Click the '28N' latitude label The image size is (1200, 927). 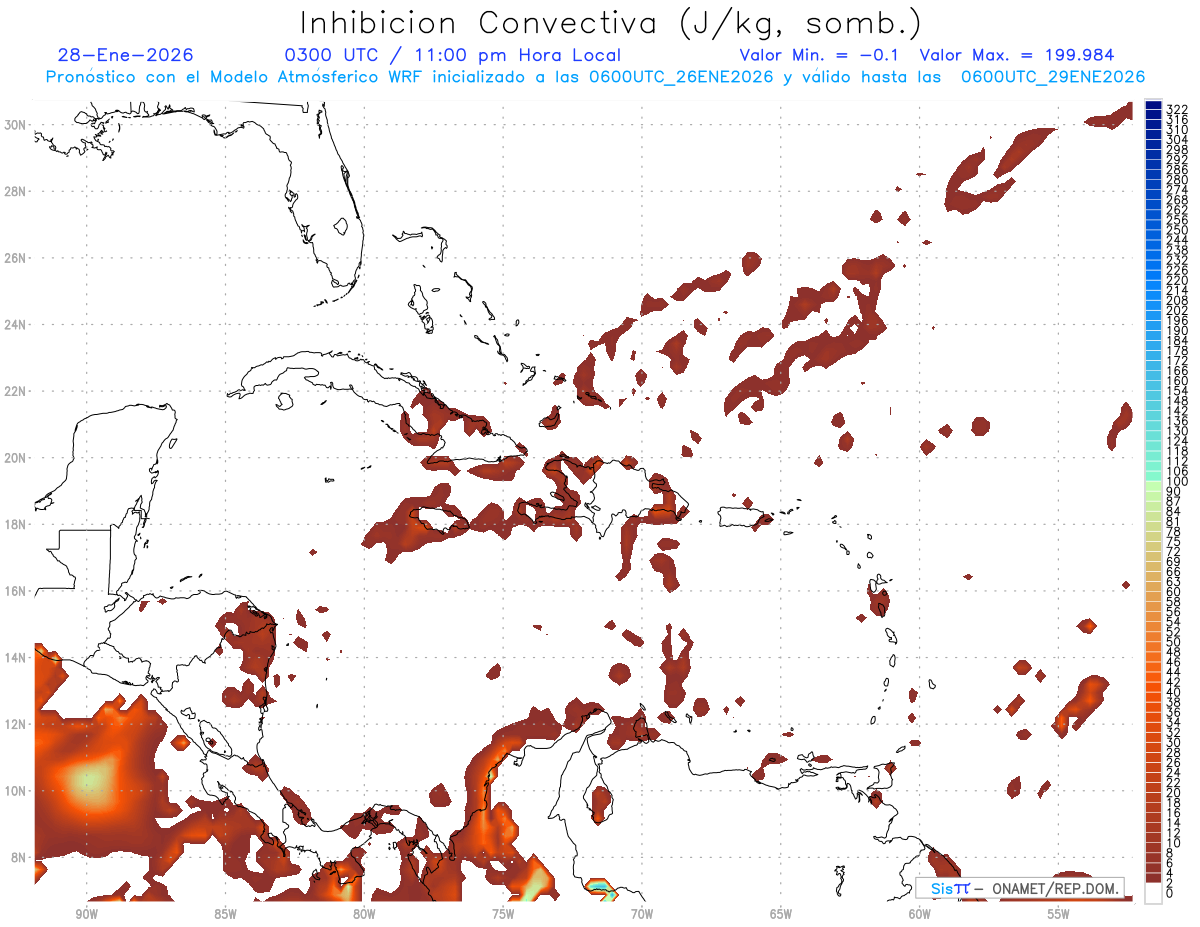click(x=16, y=191)
